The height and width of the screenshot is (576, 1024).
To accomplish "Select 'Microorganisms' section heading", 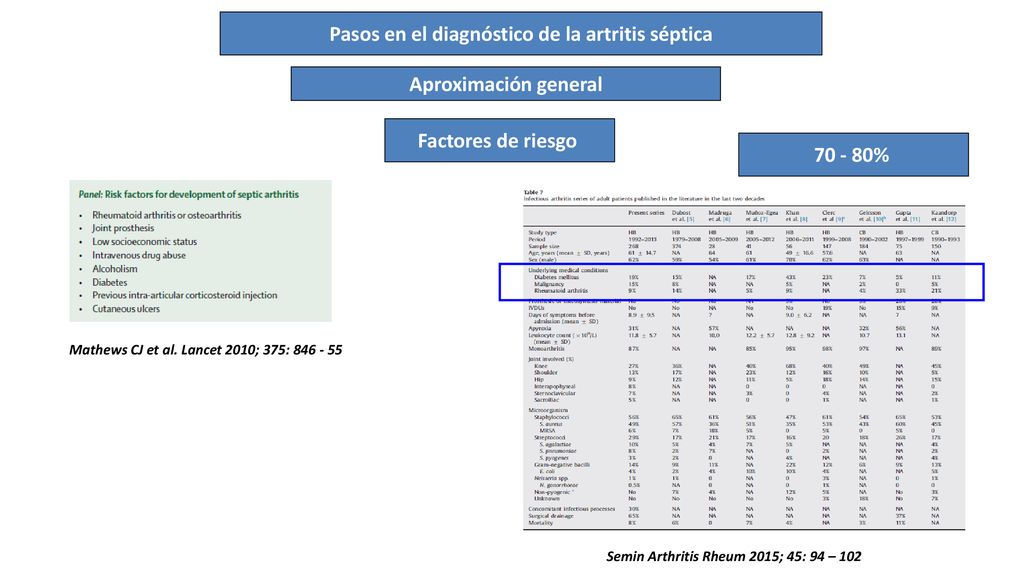I will [549, 410].
